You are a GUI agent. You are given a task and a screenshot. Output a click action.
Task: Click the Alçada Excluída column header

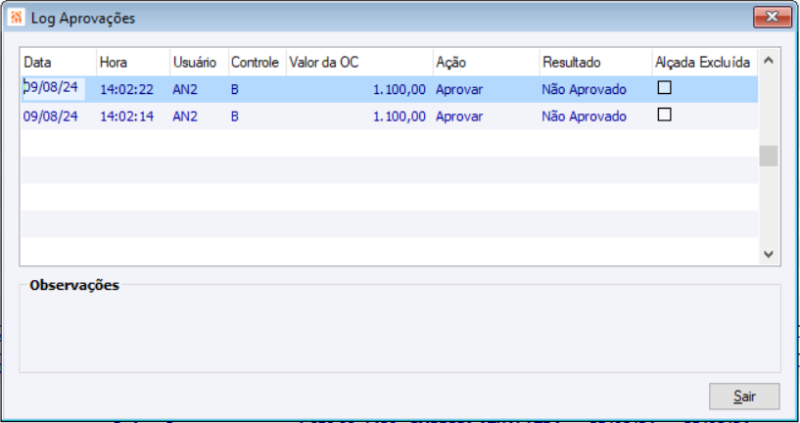pos(705,62)
